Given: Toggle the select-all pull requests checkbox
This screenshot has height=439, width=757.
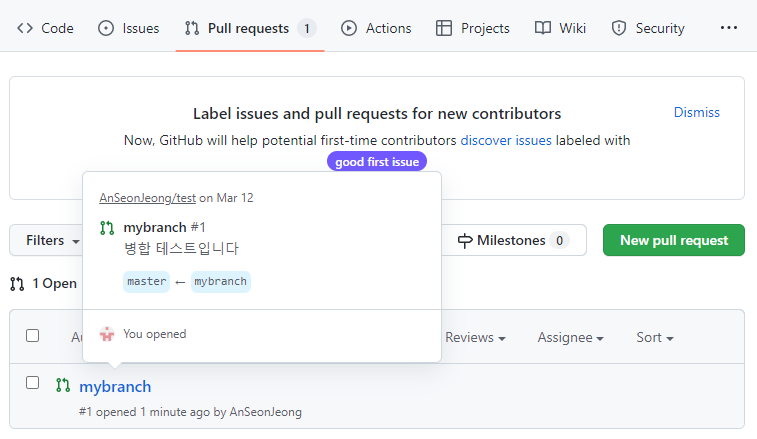Looking at the screenshot, I should (x=33, y=336).
